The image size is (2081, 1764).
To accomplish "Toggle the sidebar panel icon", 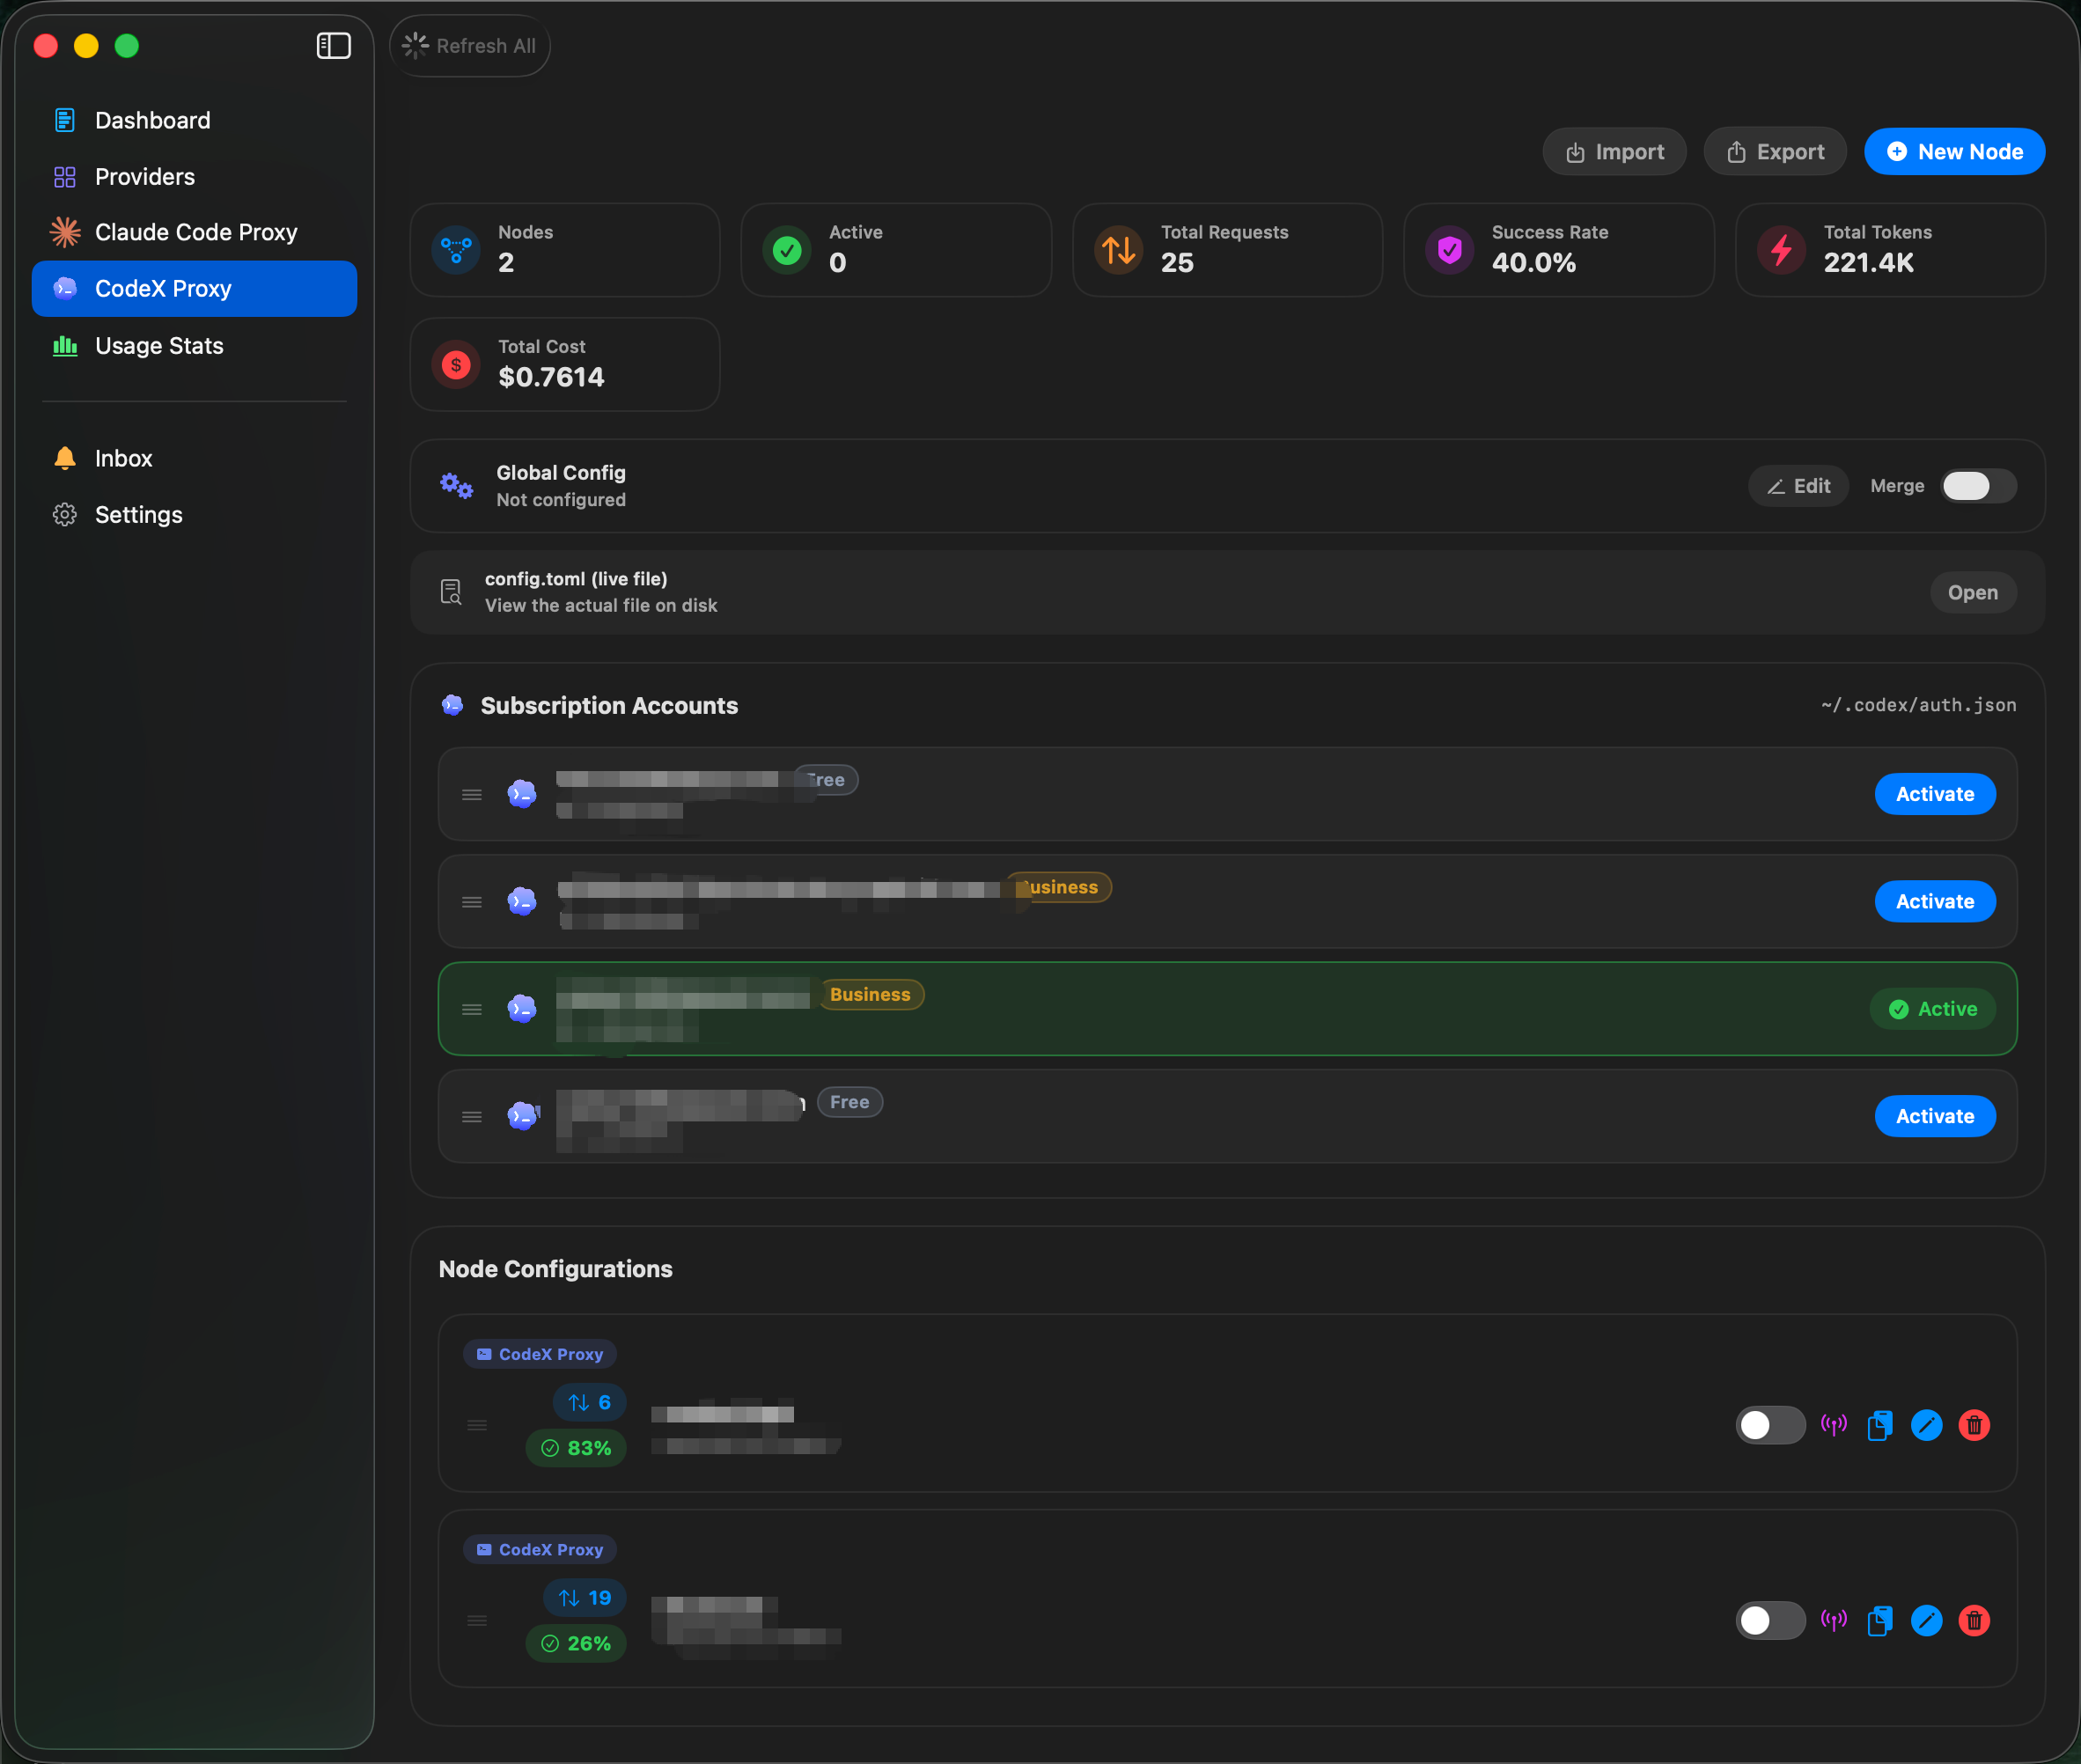I will [333, 46].
